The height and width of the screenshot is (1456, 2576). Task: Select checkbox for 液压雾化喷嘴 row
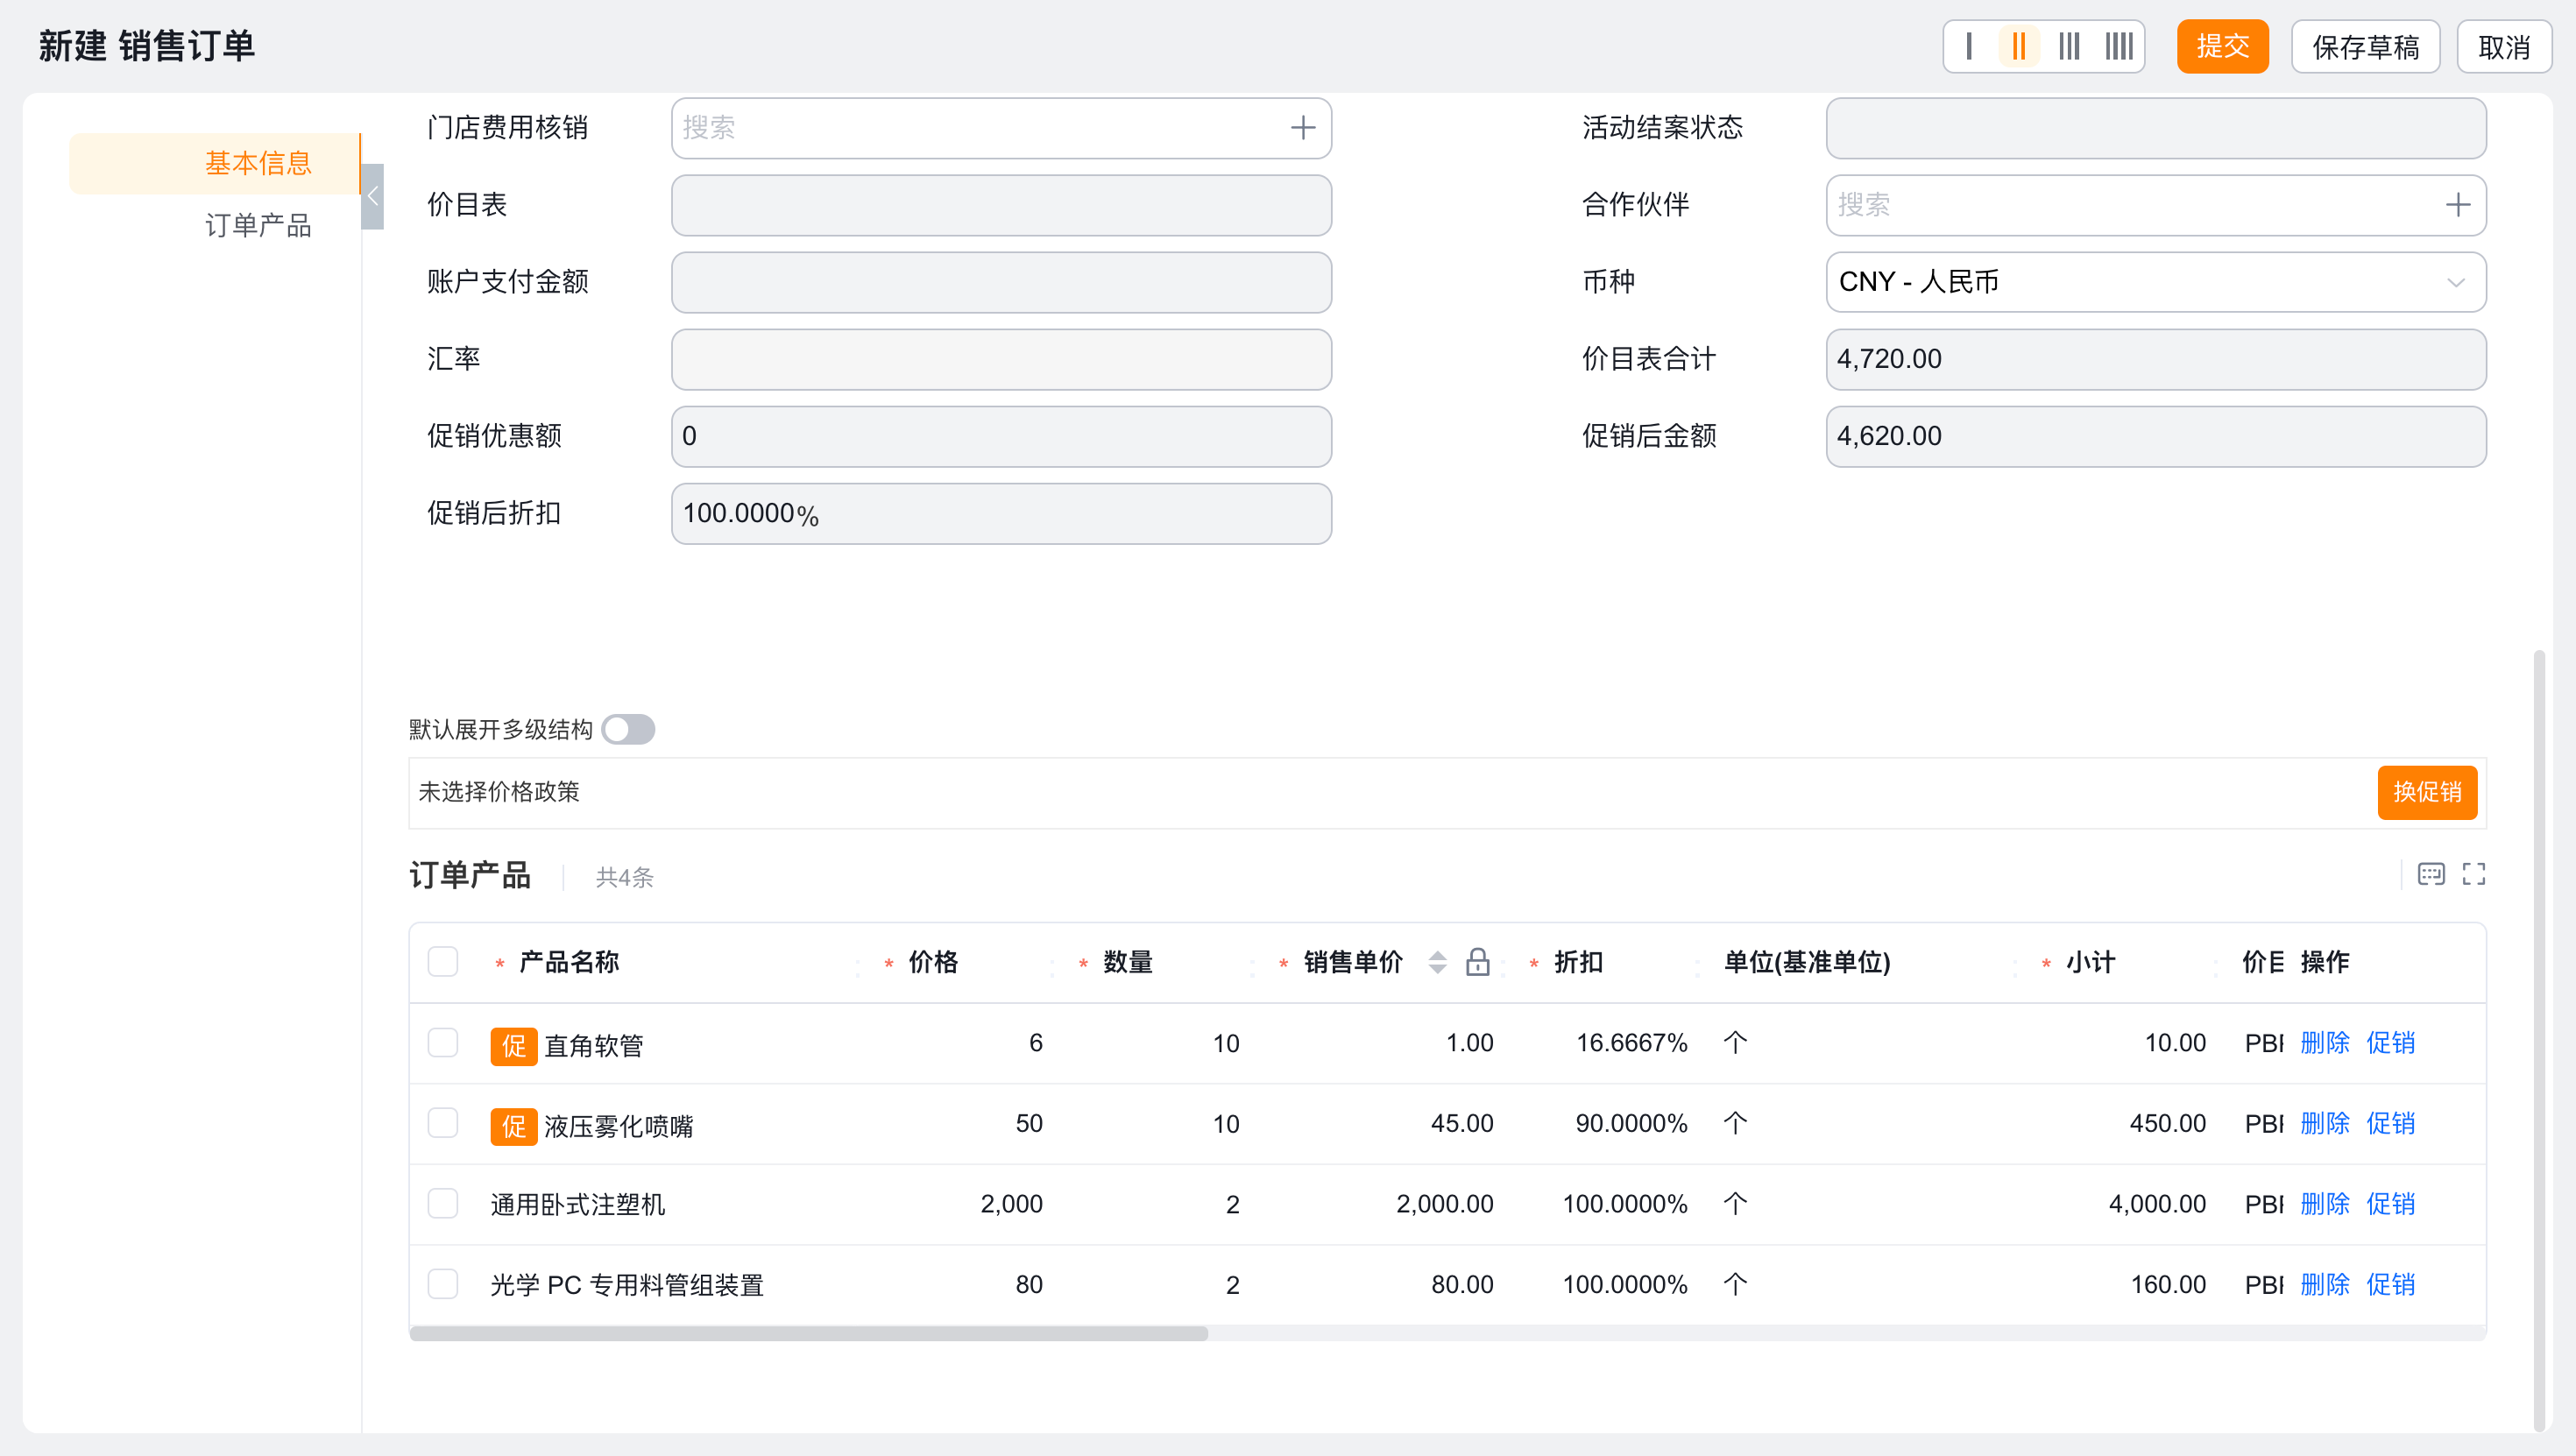(443, 1123)
